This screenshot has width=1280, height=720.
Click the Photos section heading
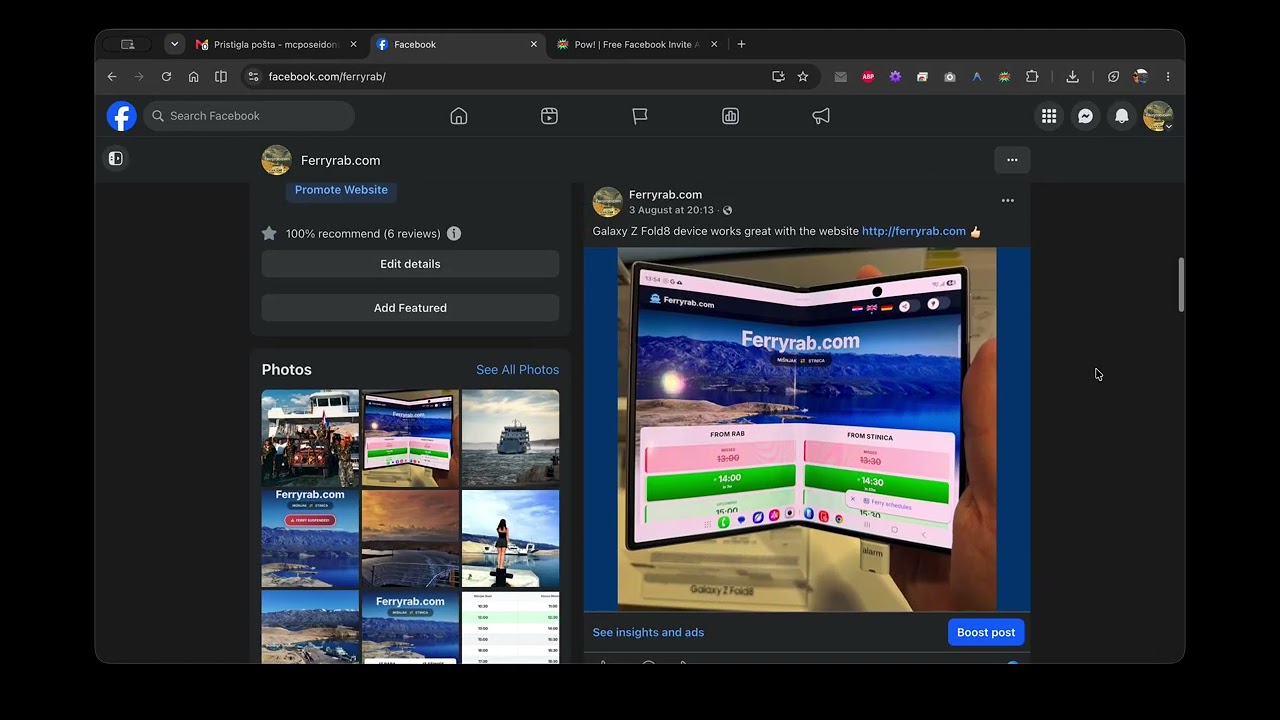coord(287,370)
